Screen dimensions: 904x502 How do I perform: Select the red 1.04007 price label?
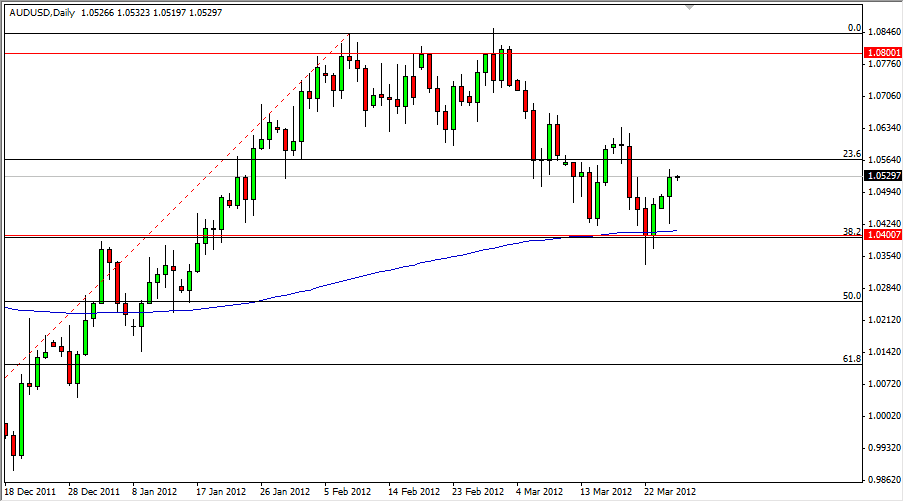pyautogui.click(x=883, y=233)
